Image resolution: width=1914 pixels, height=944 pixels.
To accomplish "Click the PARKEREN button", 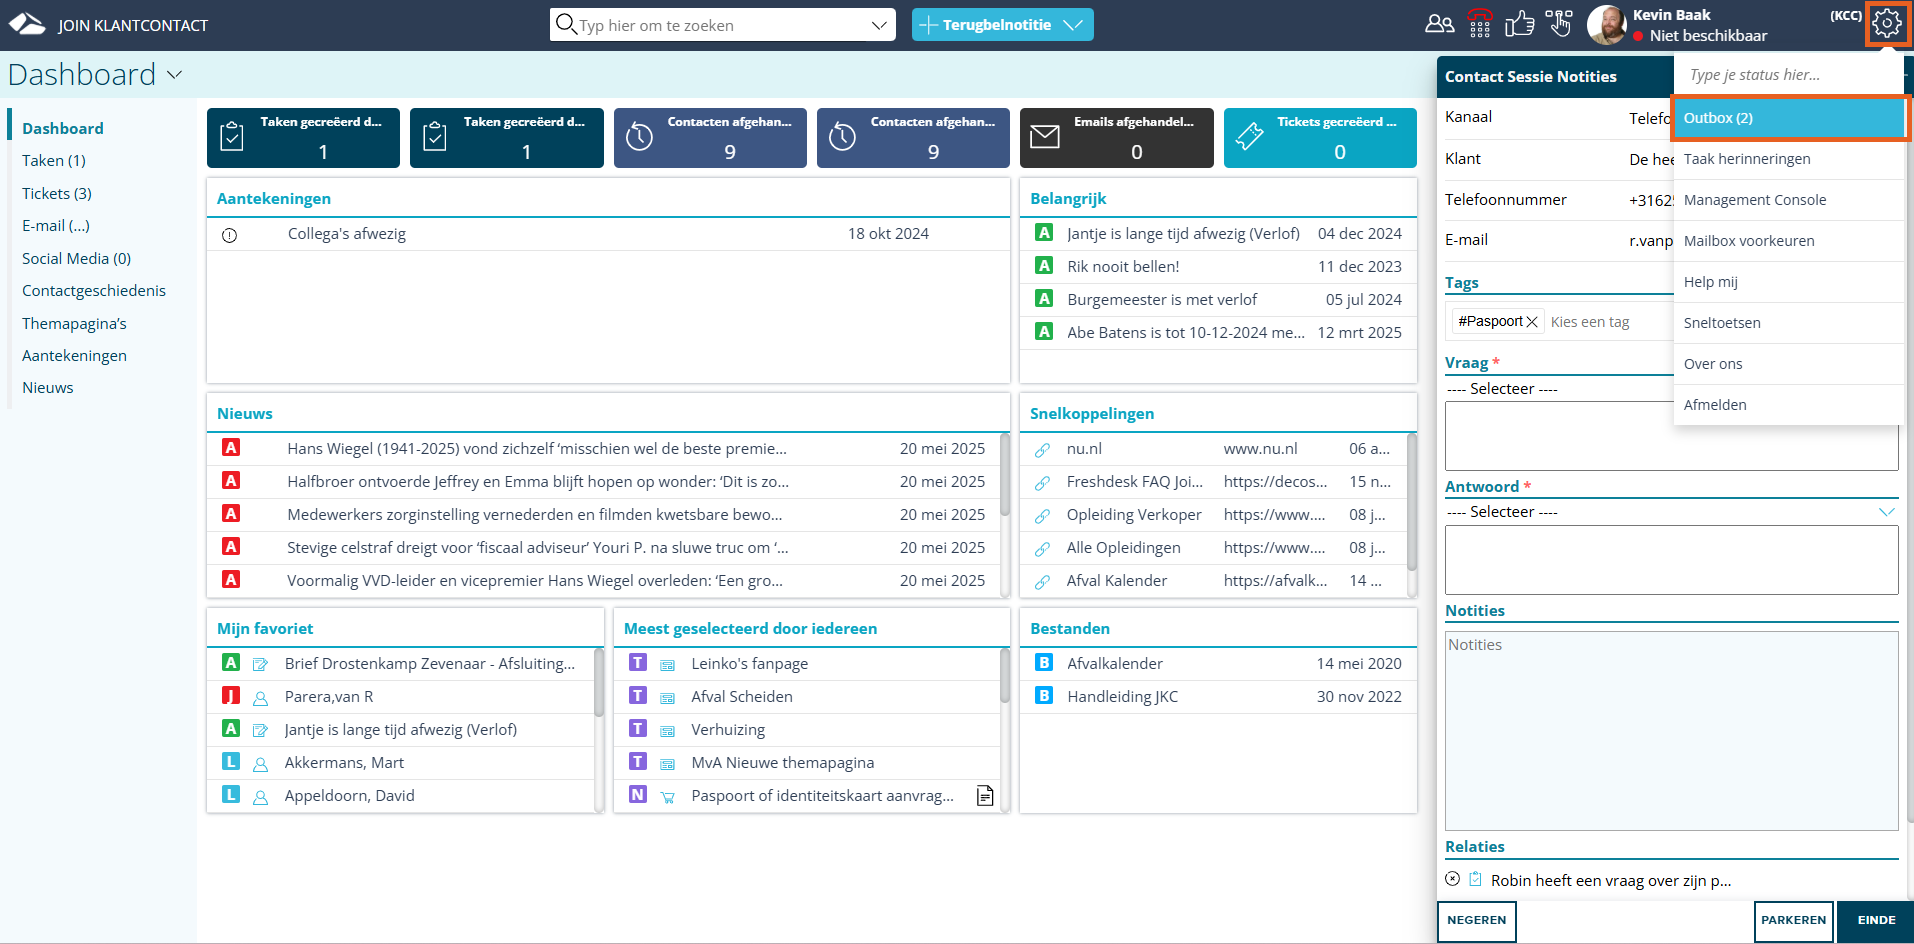I will [1793, 921].
